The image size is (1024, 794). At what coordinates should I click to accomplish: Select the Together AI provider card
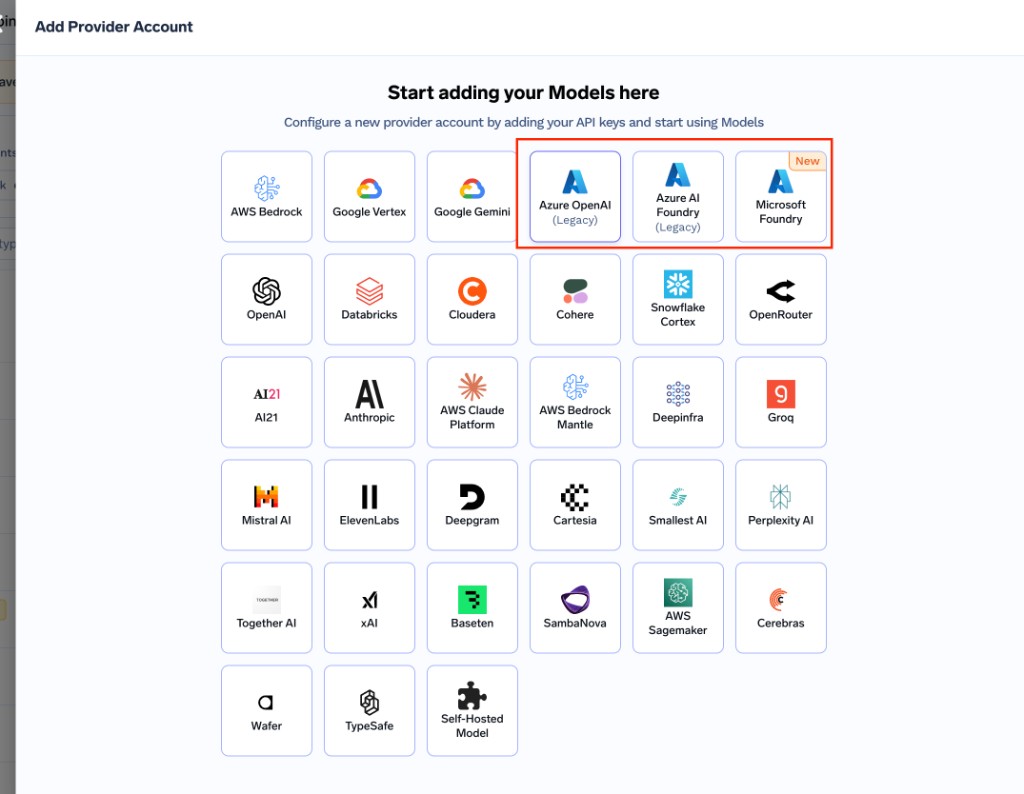coord(266,608)
